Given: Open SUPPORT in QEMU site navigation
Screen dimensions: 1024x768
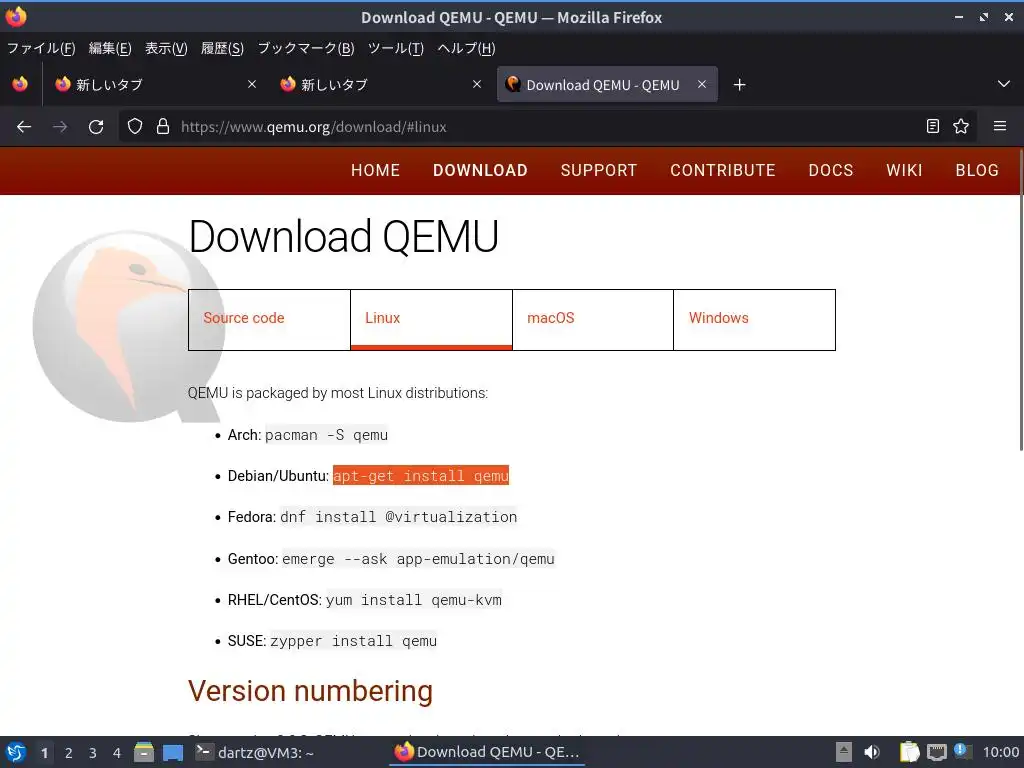Looking at the screenshot, I should pos(599,170).
